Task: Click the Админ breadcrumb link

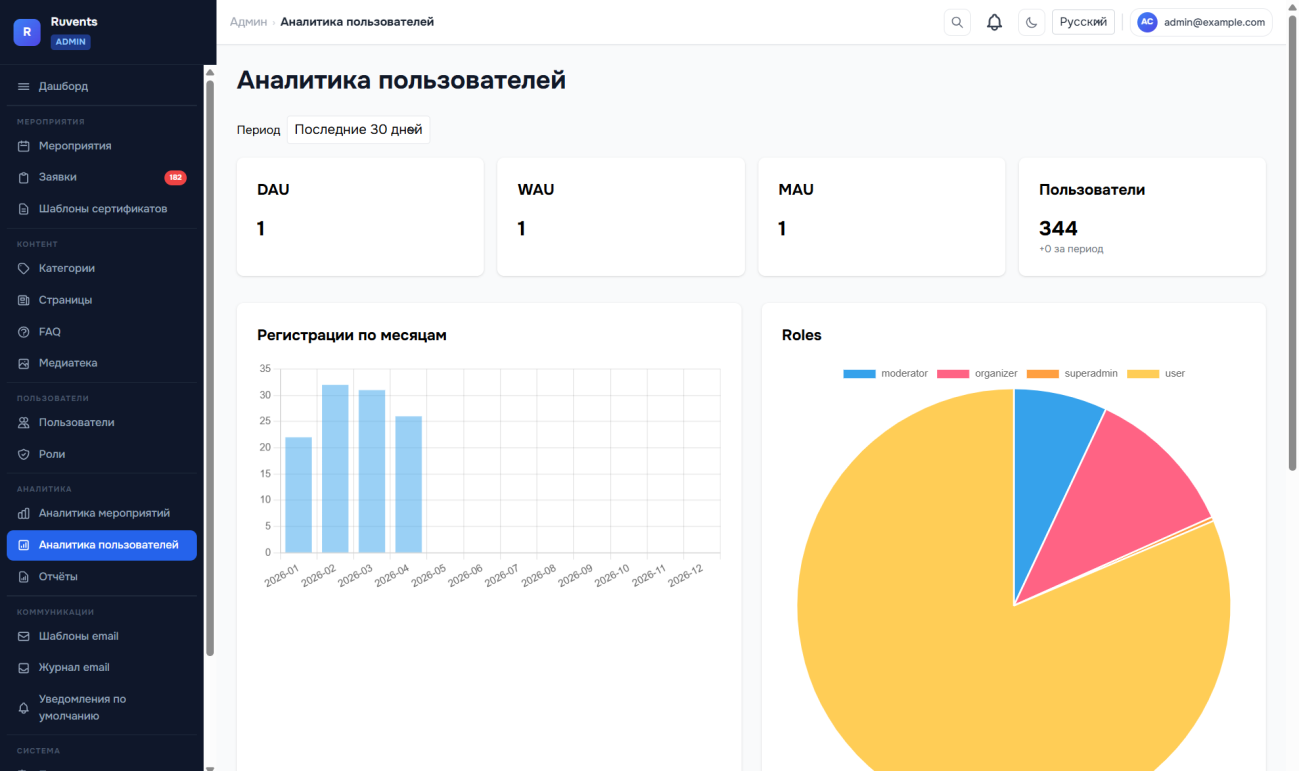Action: [248, 22]
